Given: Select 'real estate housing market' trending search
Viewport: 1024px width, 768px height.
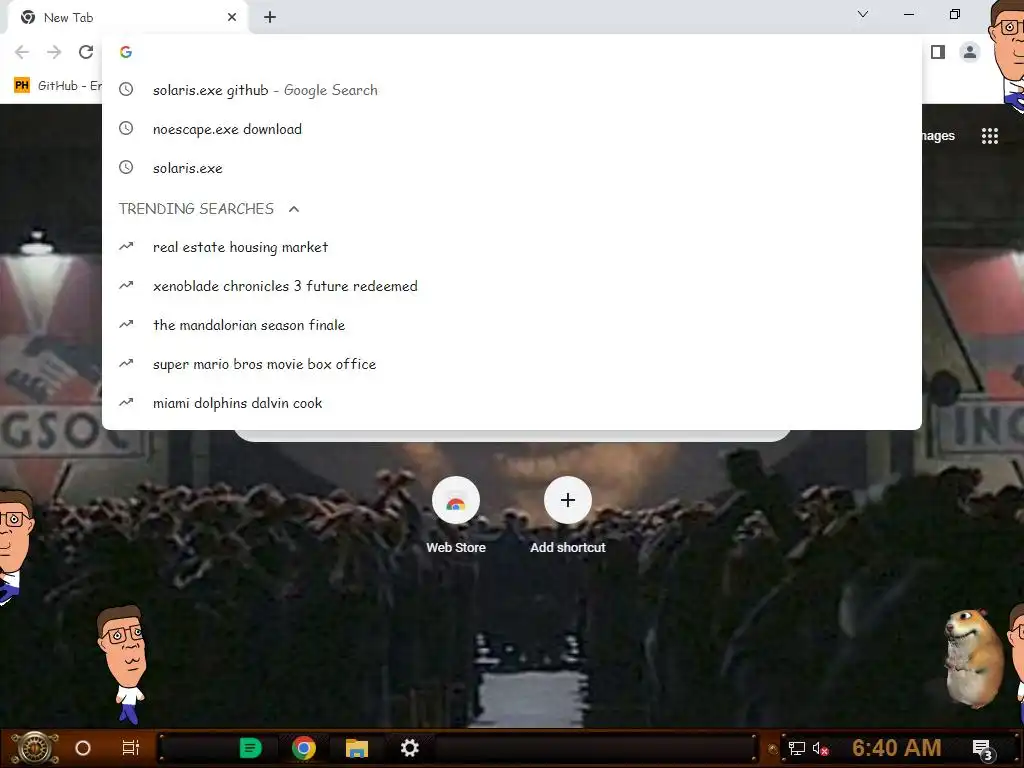Looking at the screenshot, I should click(x=512, y=247).
